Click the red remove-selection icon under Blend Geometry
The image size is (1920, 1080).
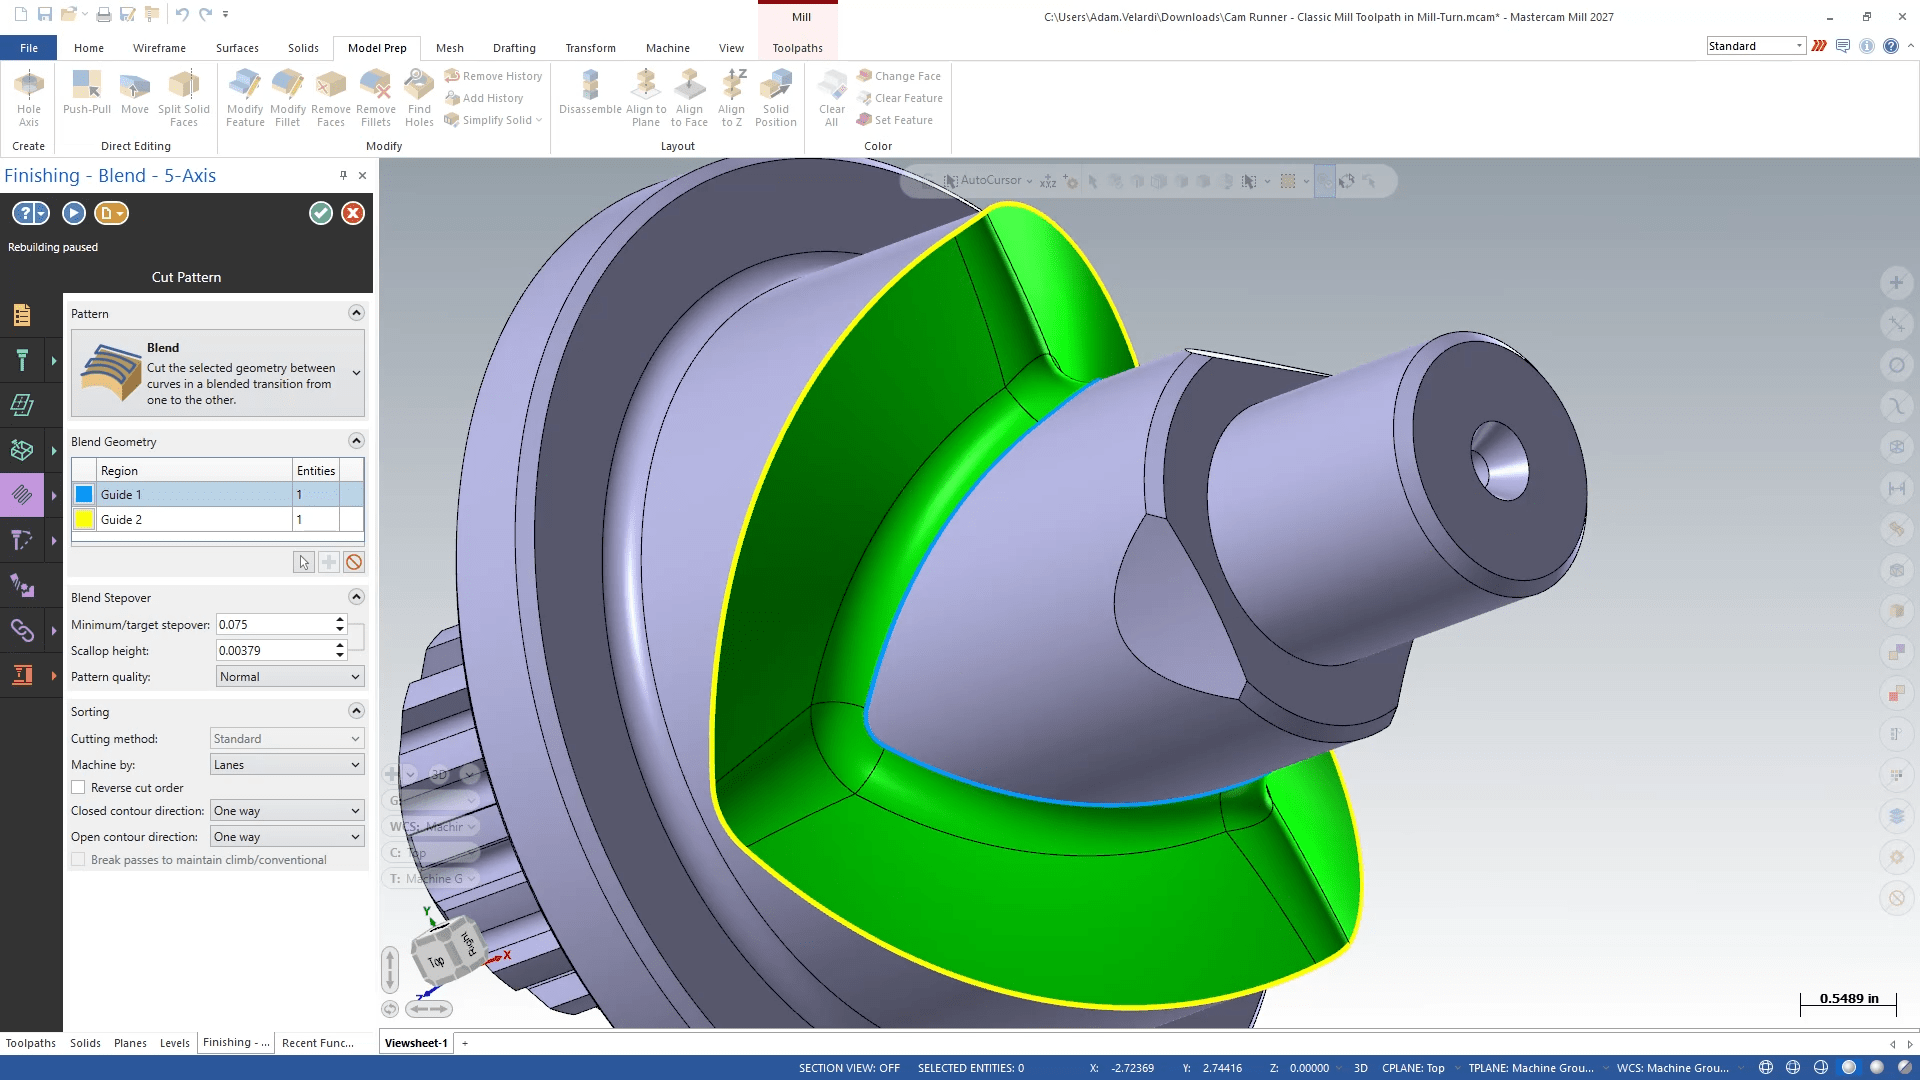click(354, 562)
